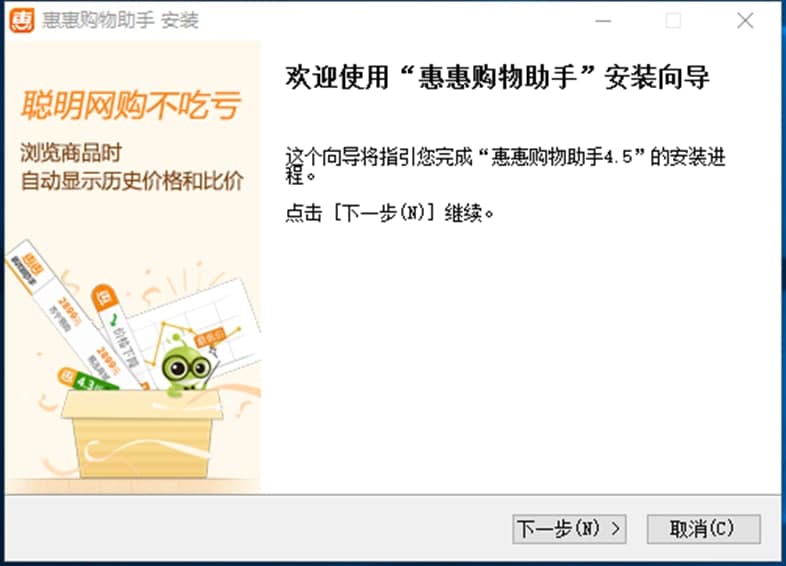Click the text 自动显示历史价格和比价
Screen dimensions: 786x566
click(132, 180)
